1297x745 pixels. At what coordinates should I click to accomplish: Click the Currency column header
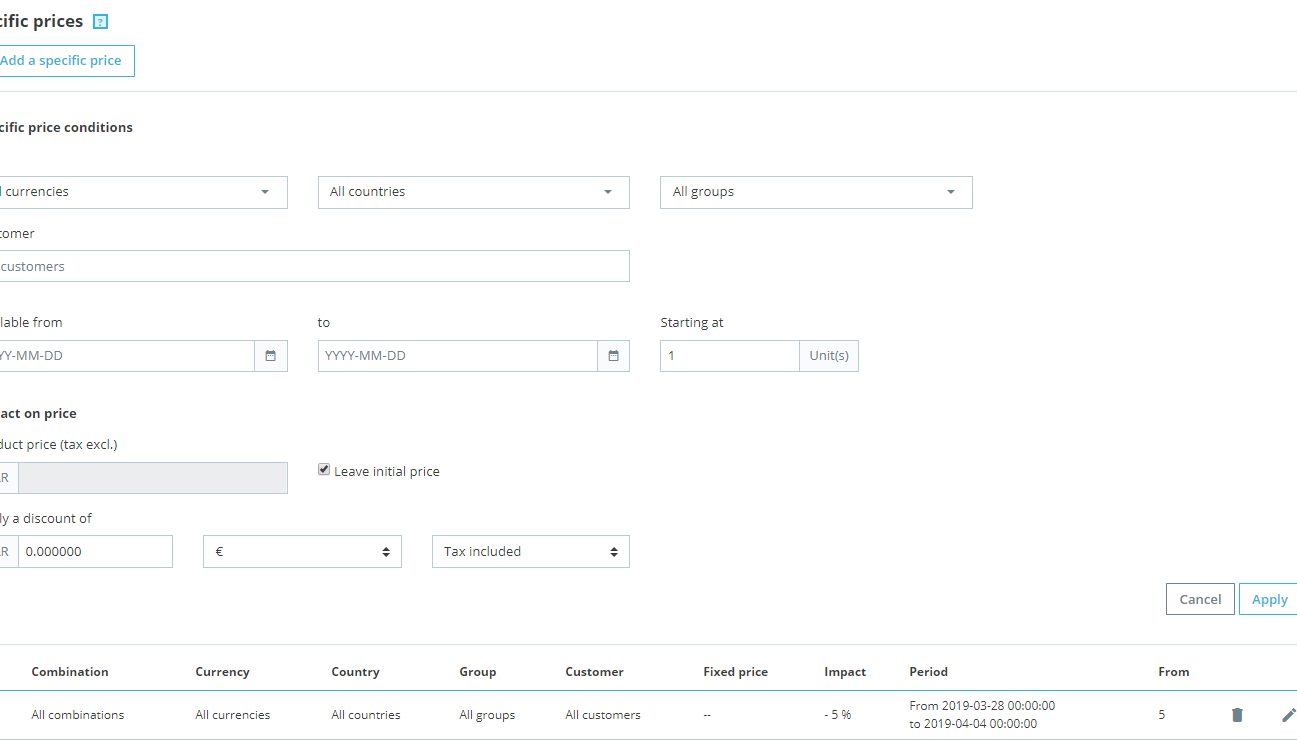[x=222, y=672]
